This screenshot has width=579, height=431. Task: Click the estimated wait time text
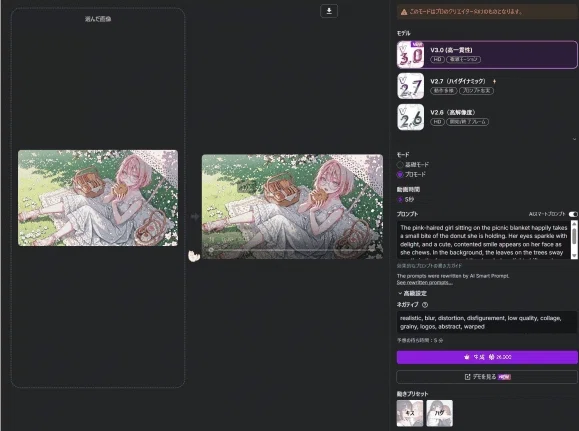[x=420, y=340]
